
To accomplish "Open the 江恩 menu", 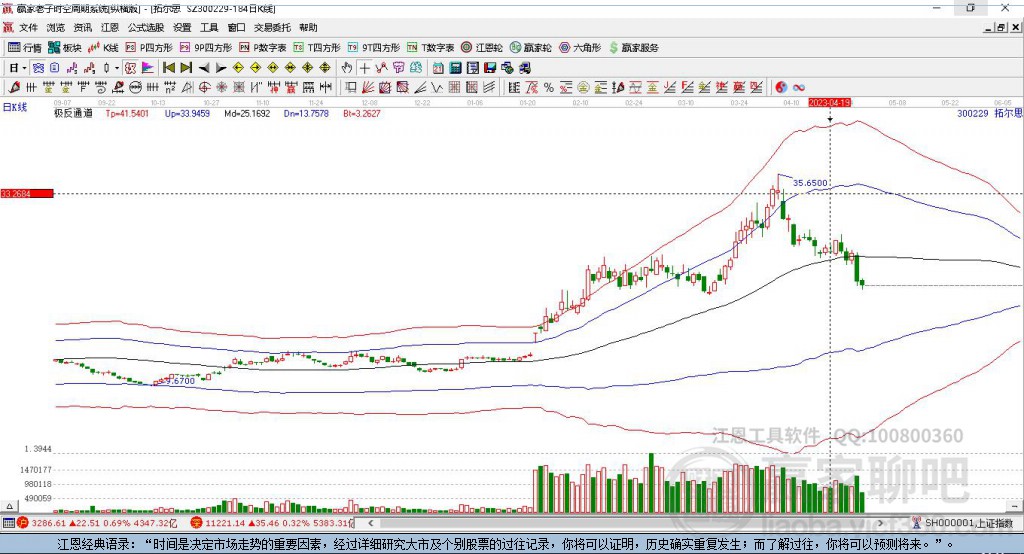I will [x=110, y=27].
